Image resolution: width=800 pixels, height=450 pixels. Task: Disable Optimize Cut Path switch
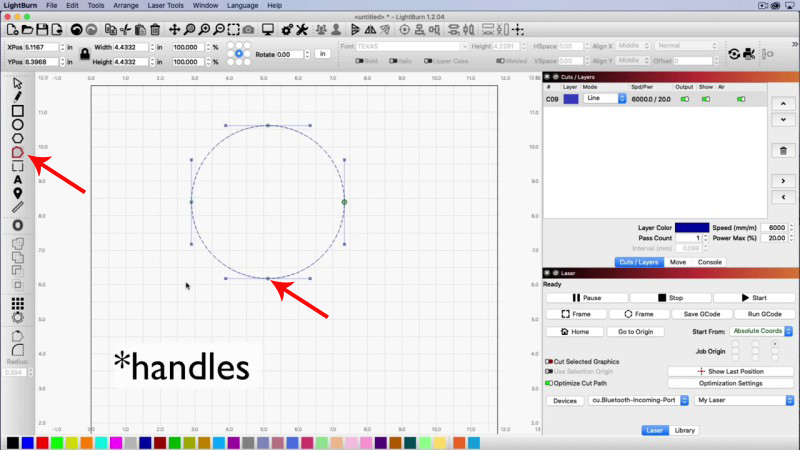[549, 382]
